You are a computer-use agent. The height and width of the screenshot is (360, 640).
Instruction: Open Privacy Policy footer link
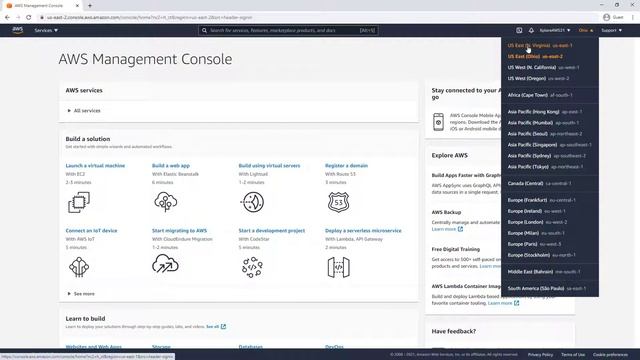(540, 355)
